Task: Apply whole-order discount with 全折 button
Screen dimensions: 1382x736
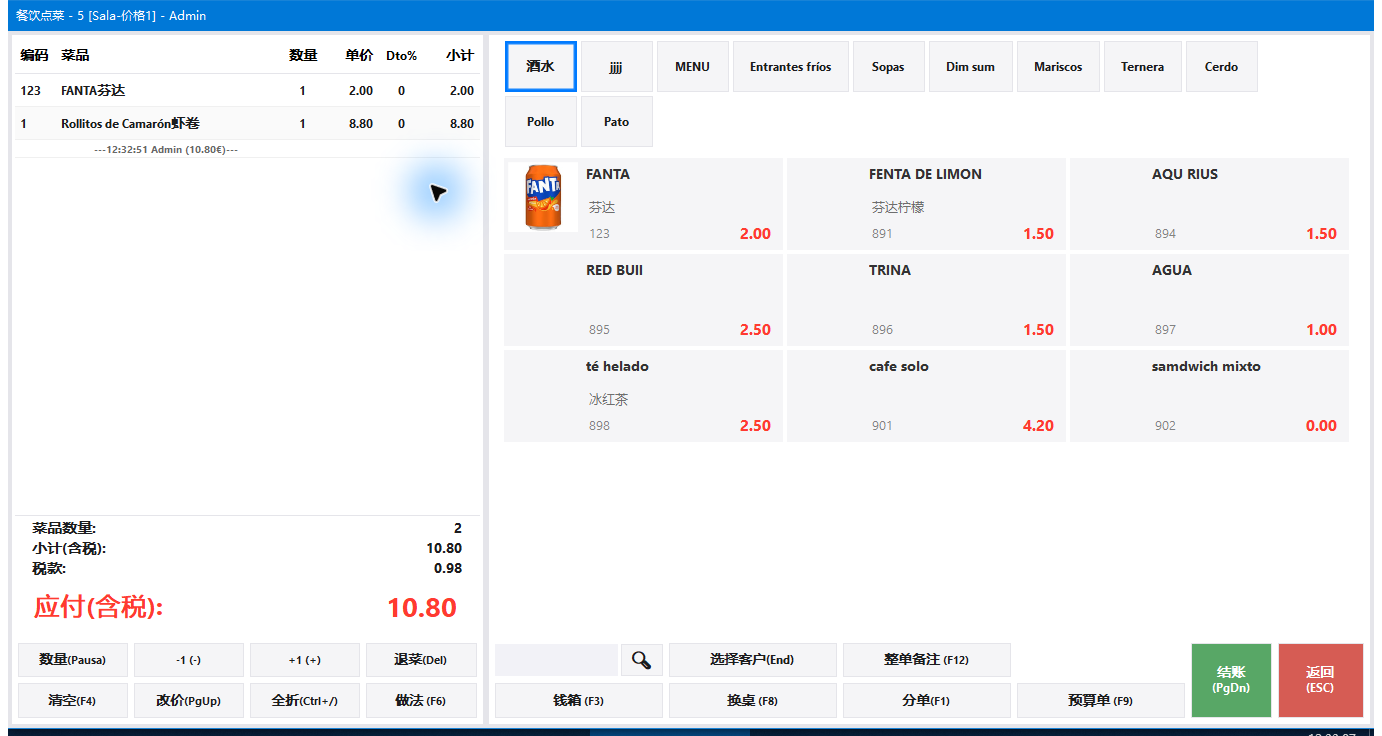Action: 305,701
